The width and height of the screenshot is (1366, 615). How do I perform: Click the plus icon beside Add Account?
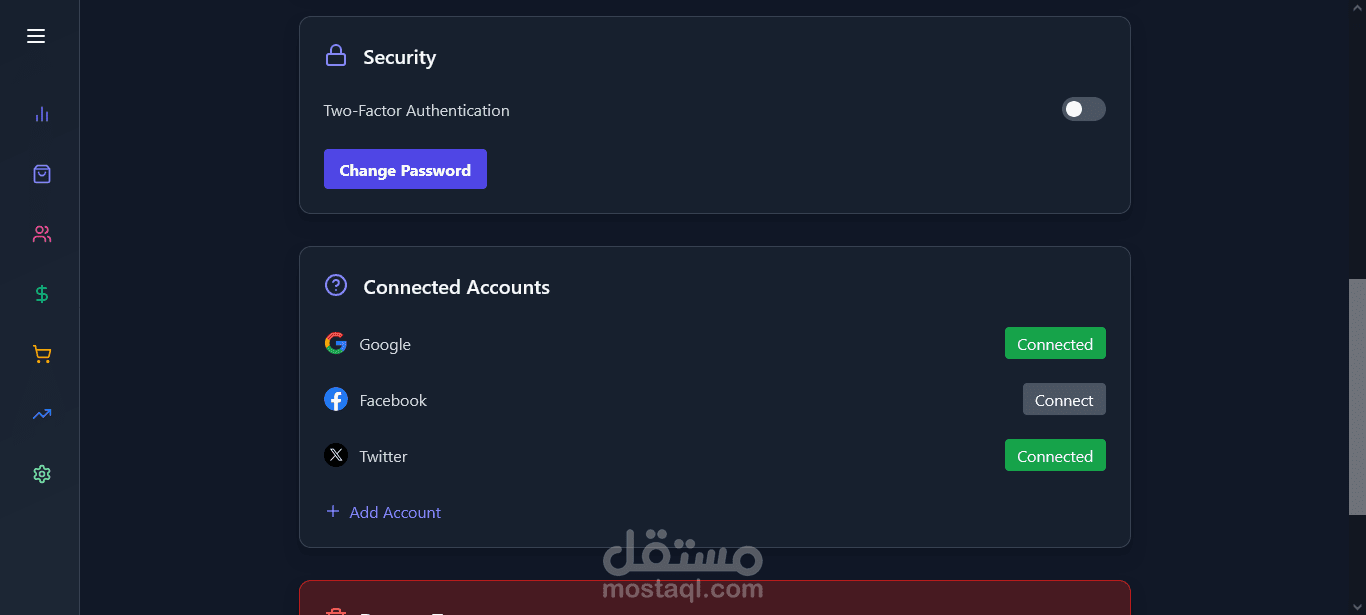point(333,511)
